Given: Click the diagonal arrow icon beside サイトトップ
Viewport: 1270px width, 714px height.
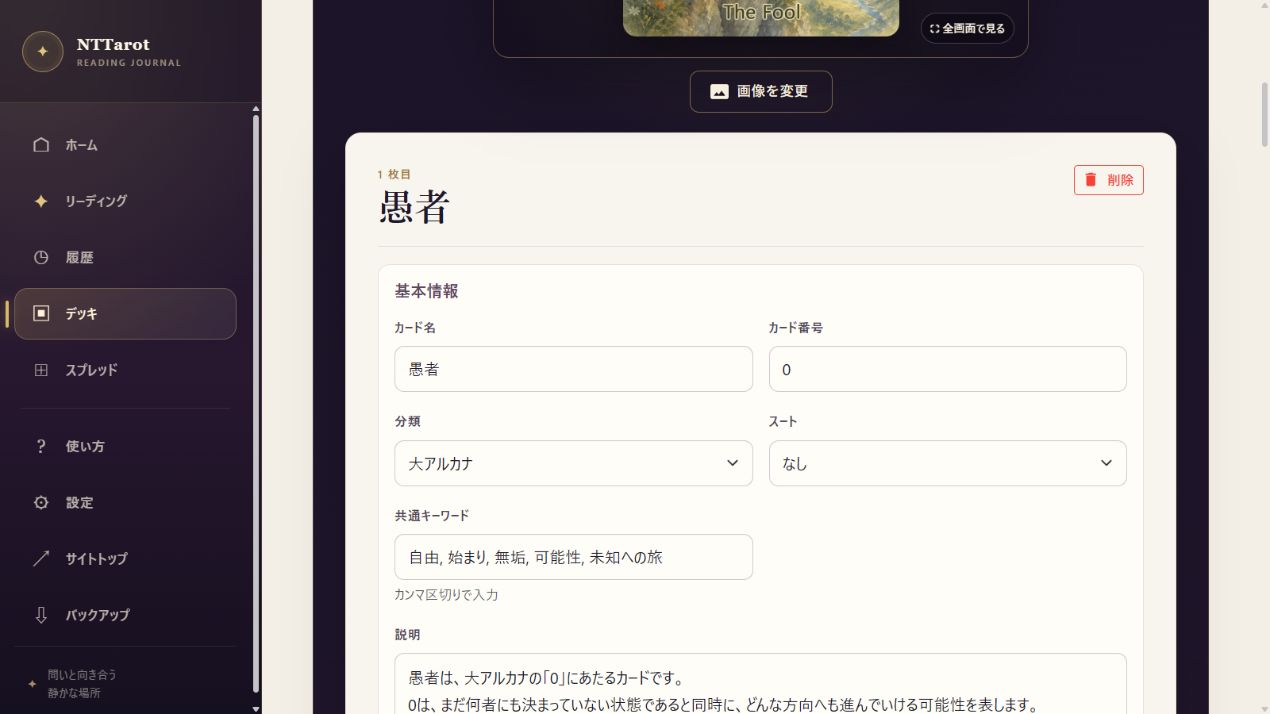Looking at the screenshot, I should tap(41, 559).
